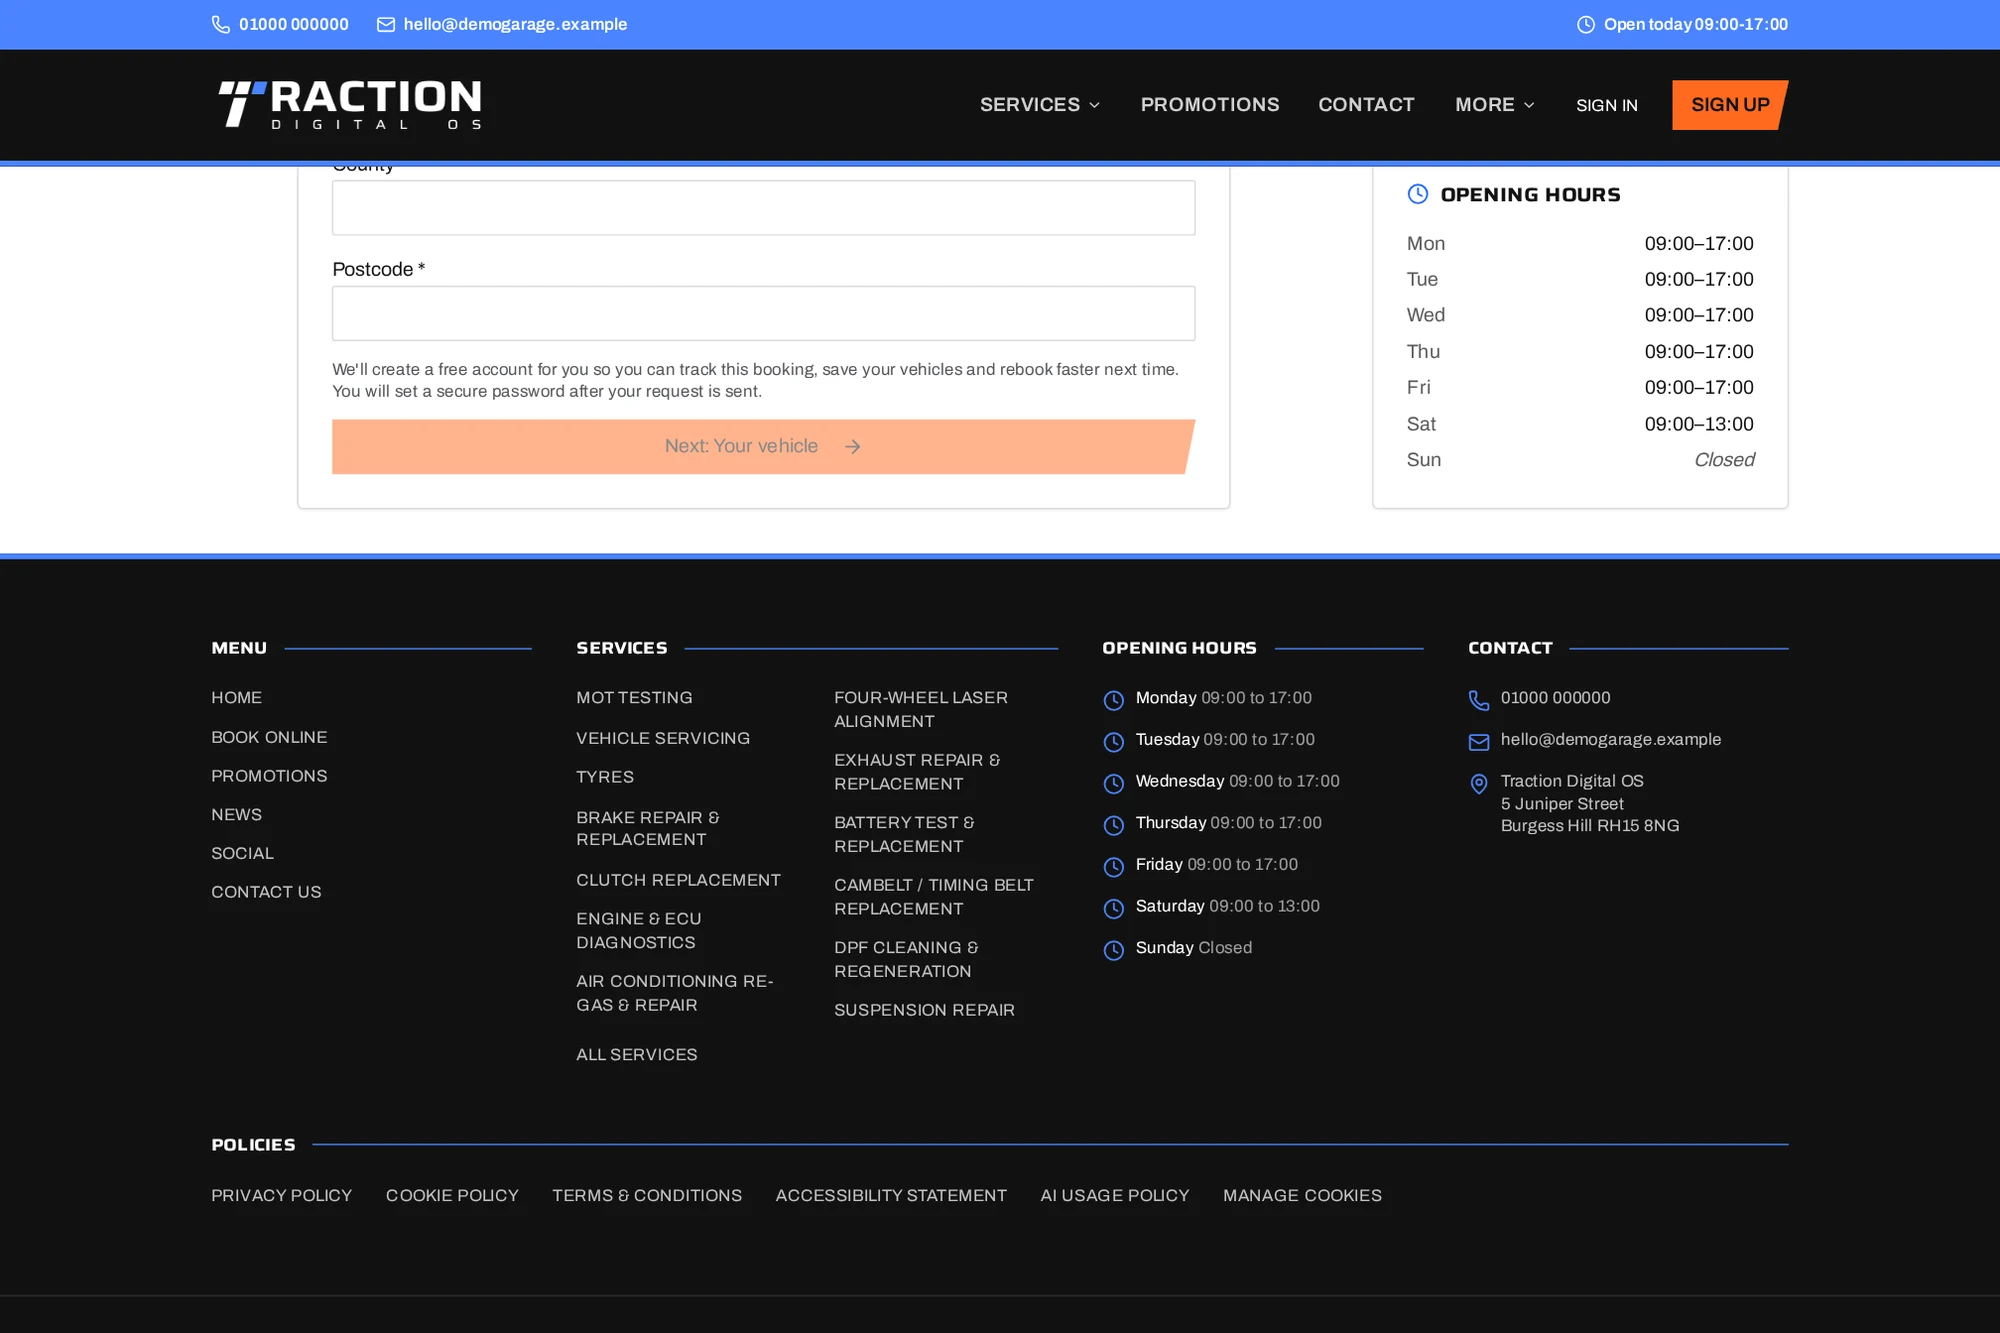Click the Open today 09:00-17:00 text

(1696, 25)
